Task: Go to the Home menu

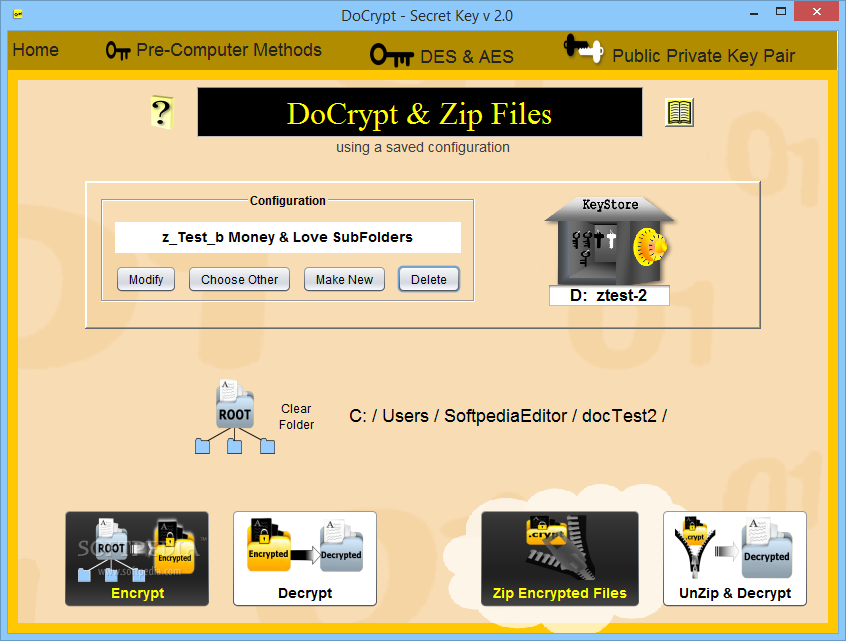Action: pos(36,50)
